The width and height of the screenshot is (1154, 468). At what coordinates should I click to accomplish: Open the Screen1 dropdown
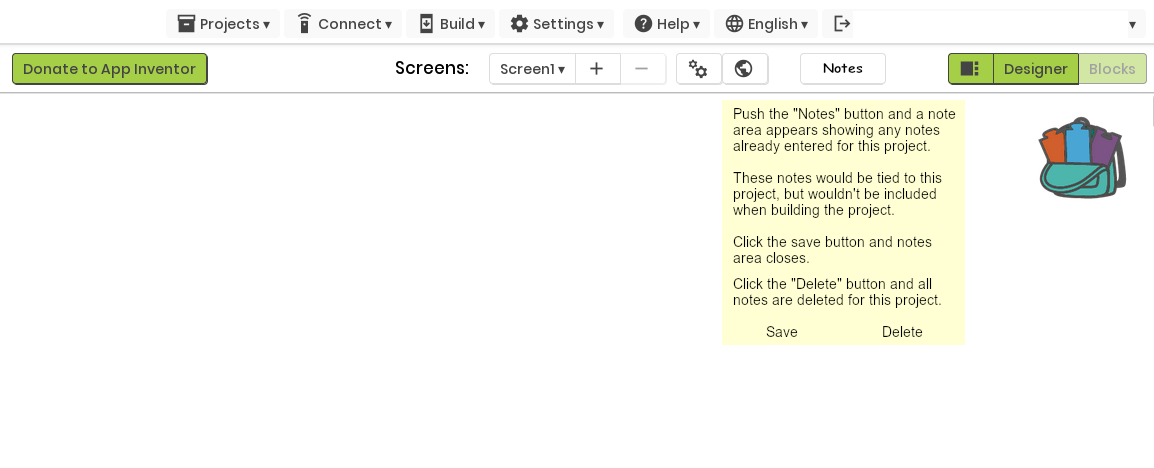[532, 69]
